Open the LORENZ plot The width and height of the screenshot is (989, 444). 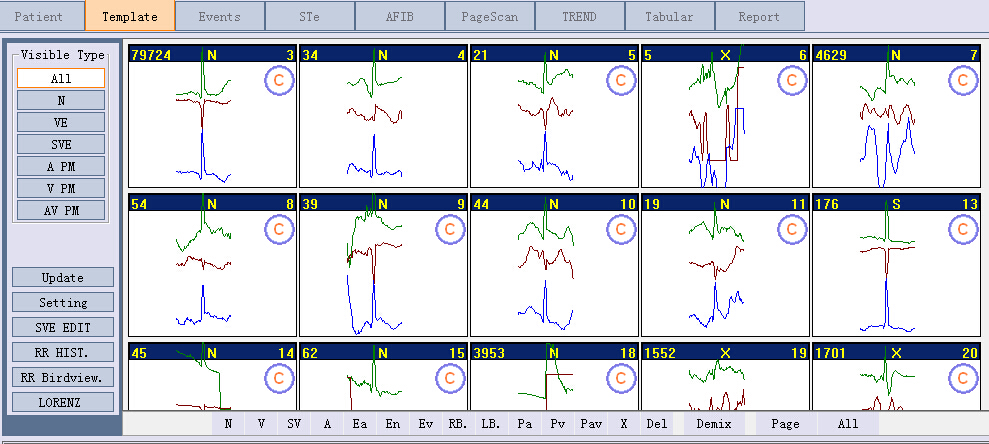click(63, 402)
